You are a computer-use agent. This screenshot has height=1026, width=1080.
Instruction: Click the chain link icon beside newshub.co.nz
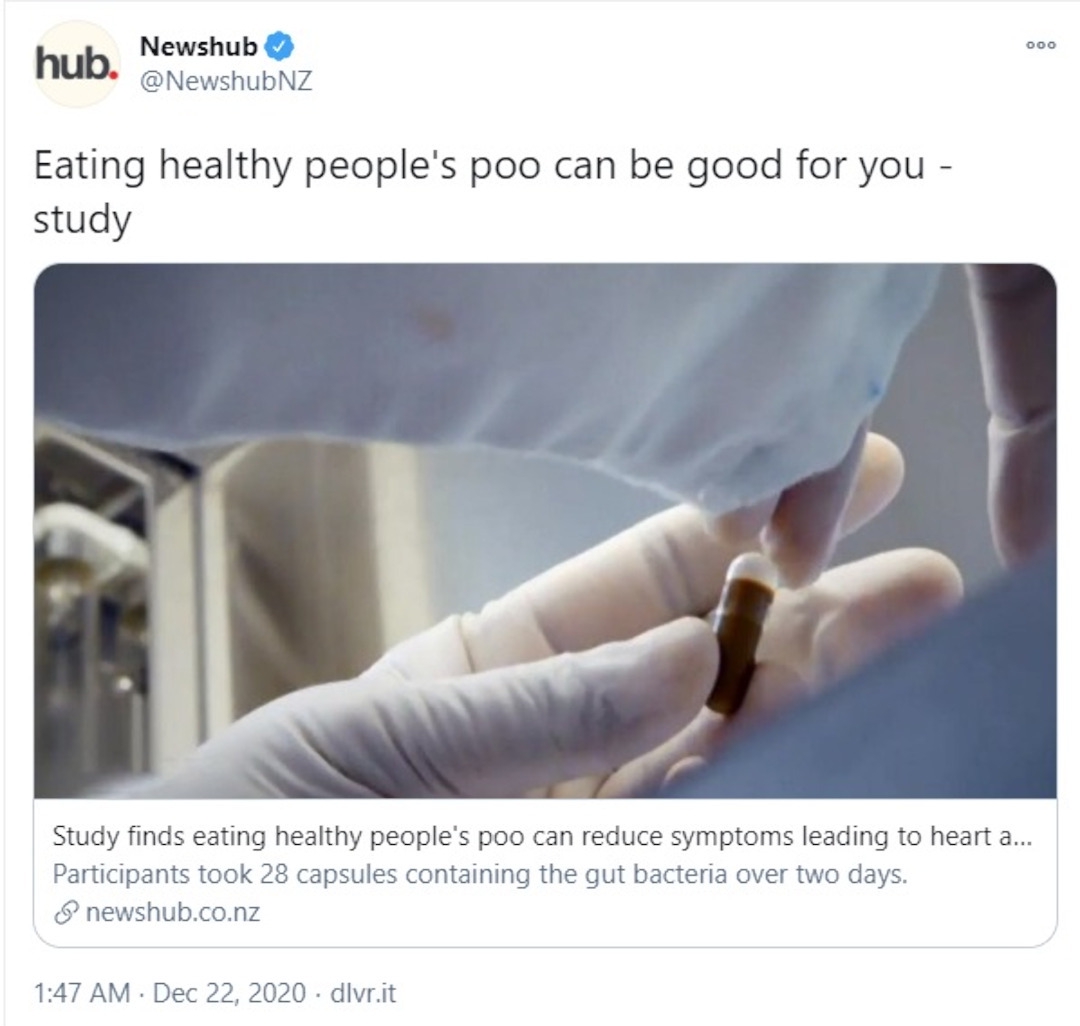pyautogui.click(x=66, y=912)
